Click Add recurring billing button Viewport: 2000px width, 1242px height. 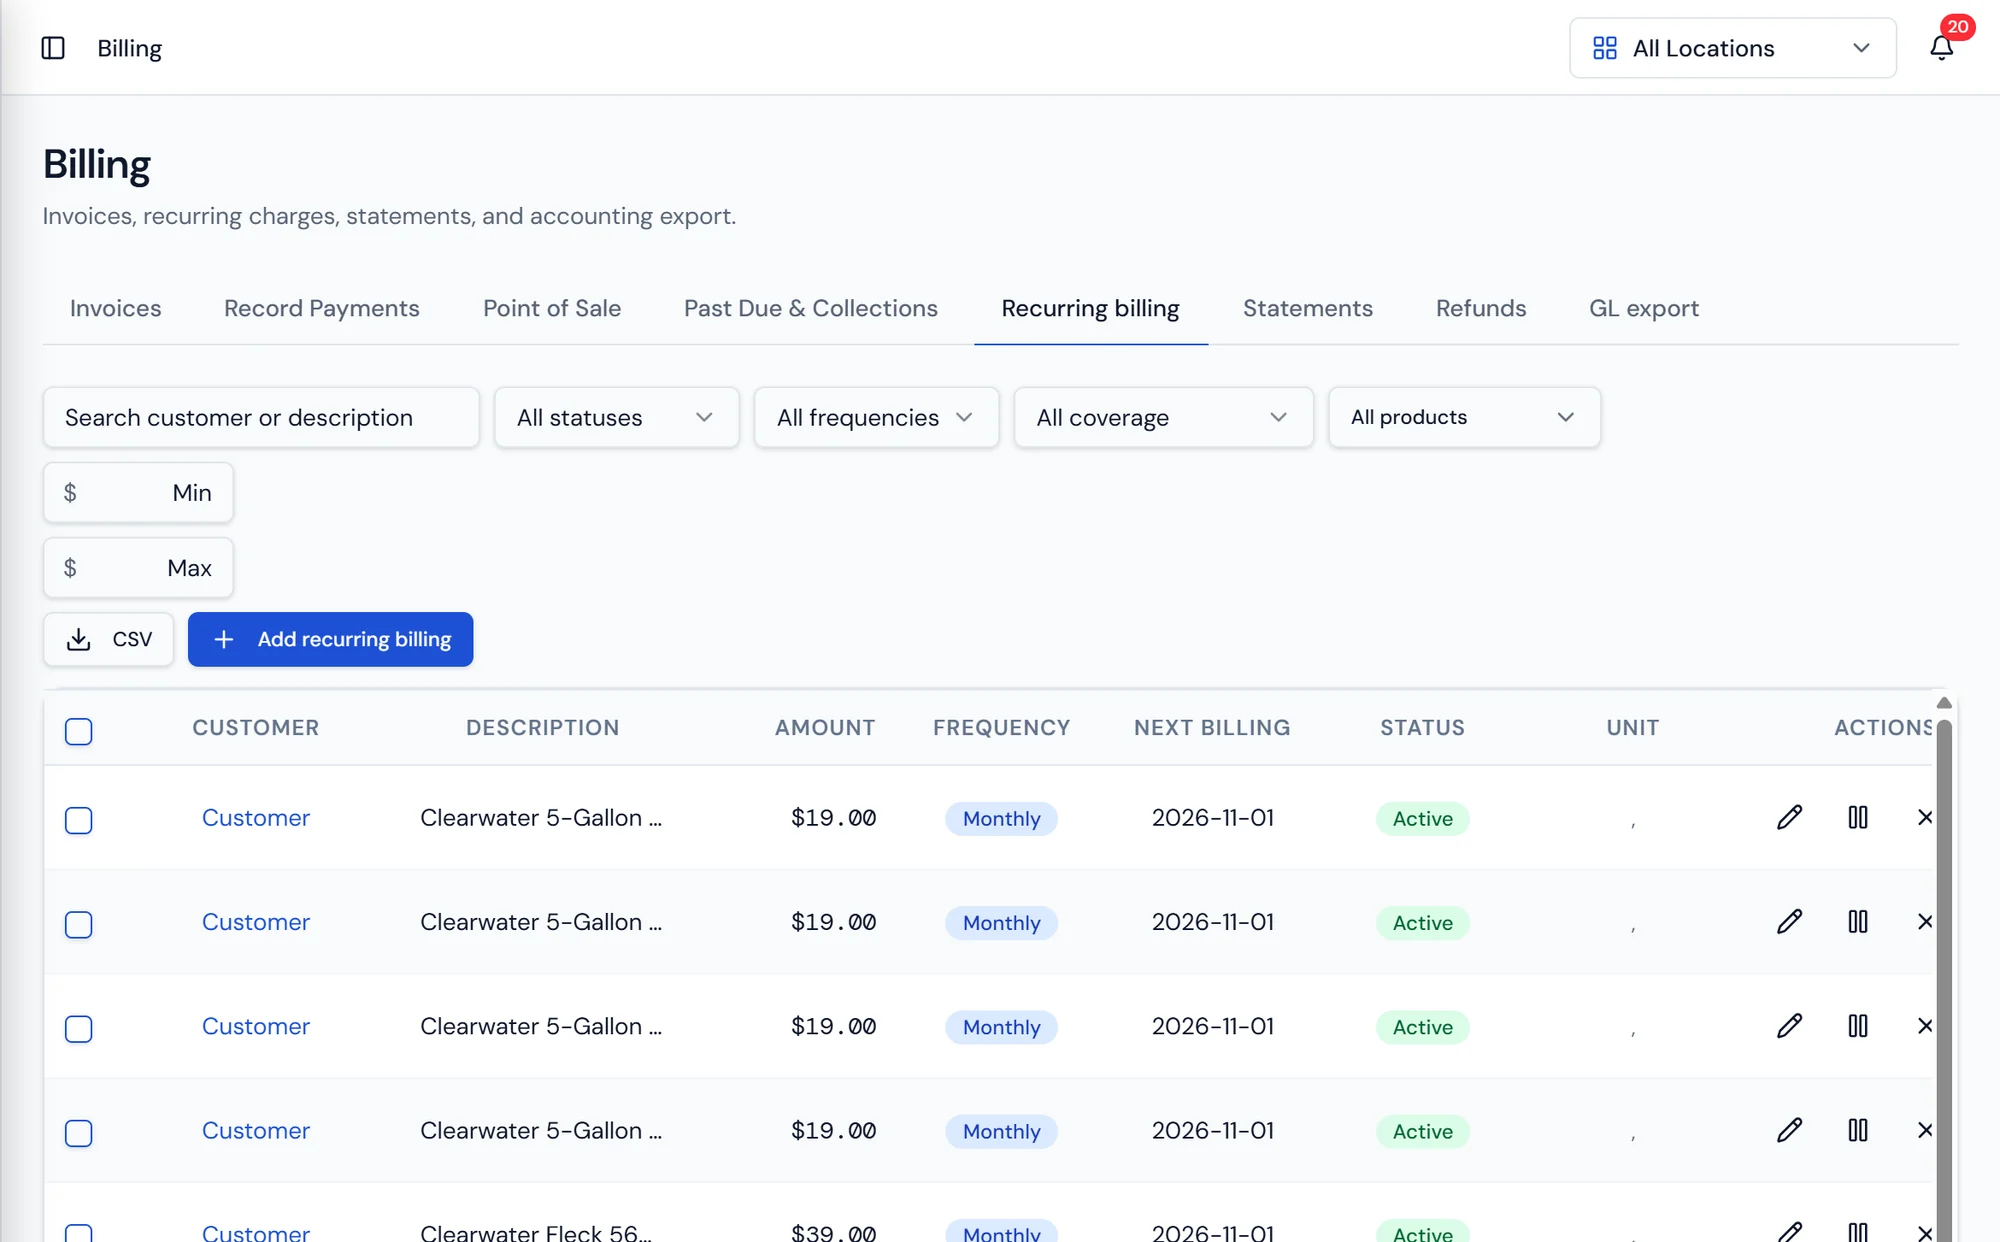[x=330, y=639]
